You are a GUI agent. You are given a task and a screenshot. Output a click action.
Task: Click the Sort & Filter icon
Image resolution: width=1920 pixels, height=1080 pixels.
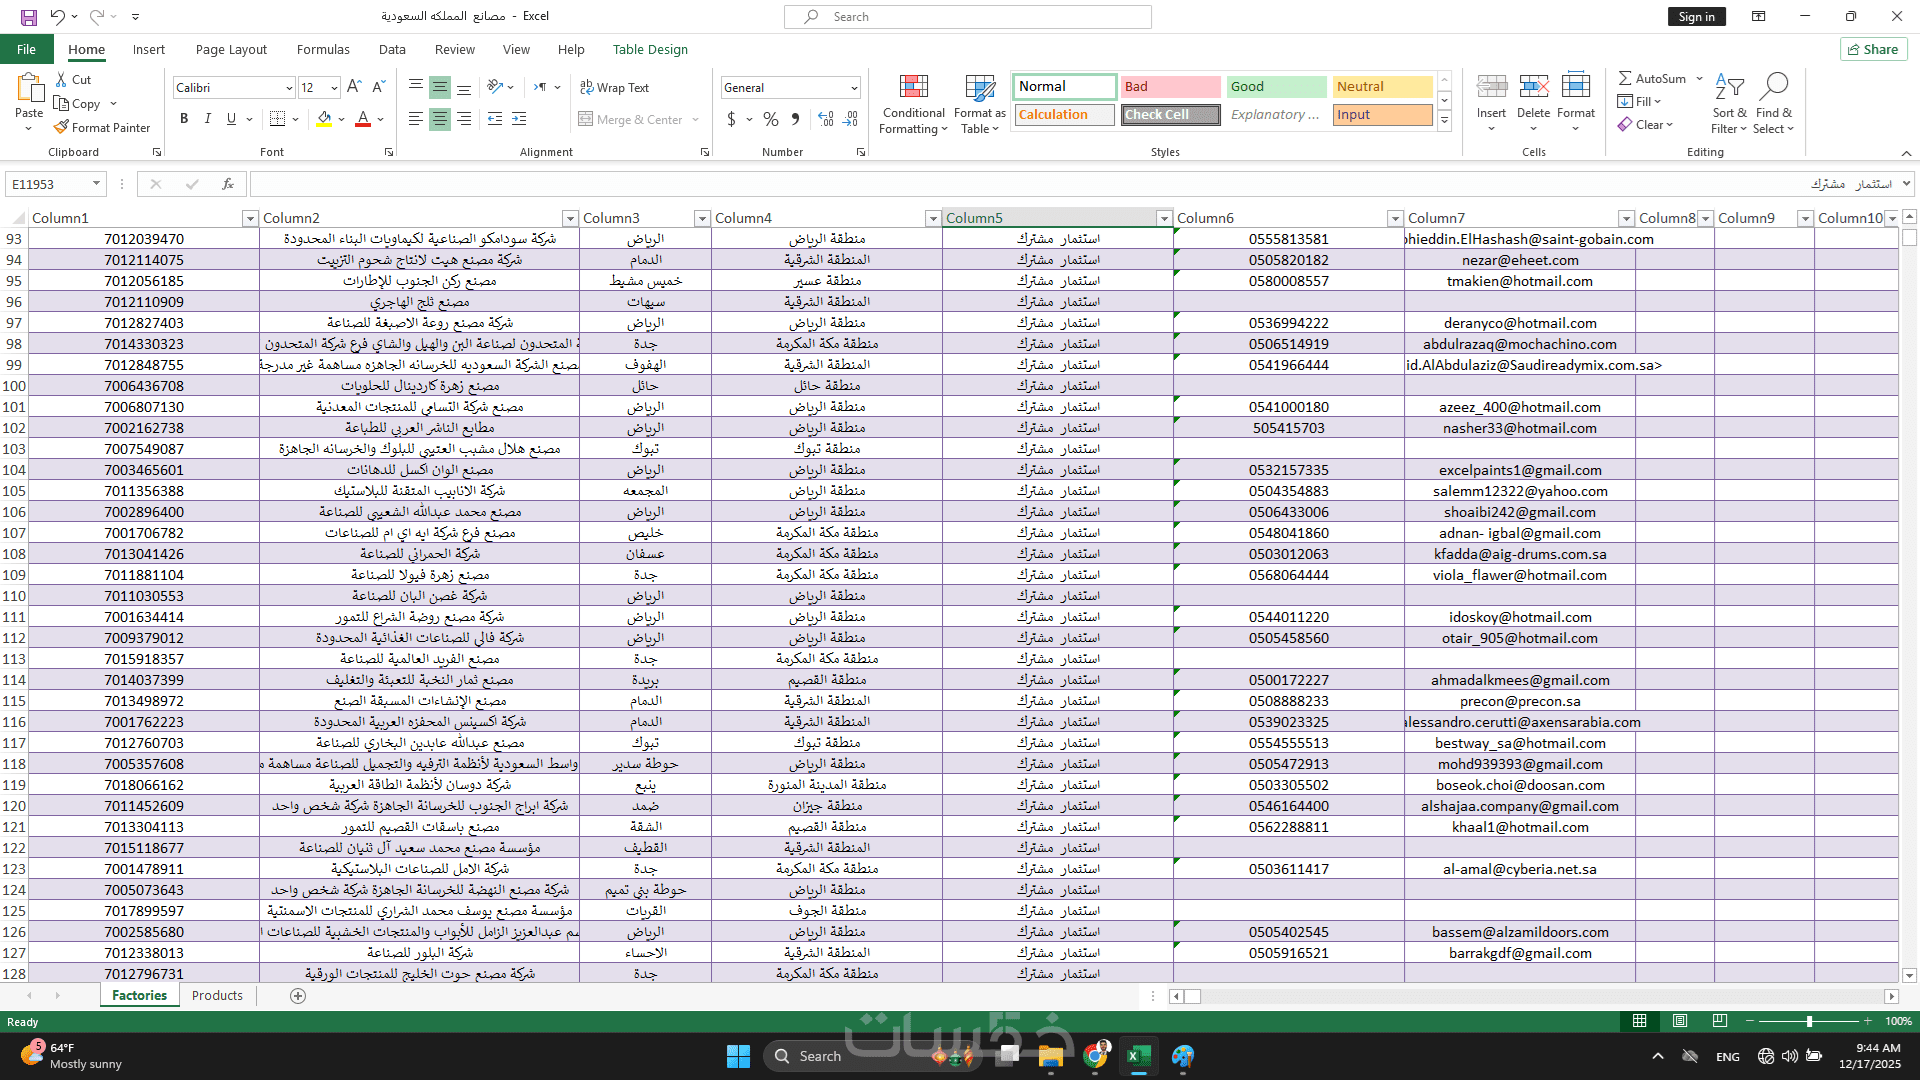[1729, 88]
